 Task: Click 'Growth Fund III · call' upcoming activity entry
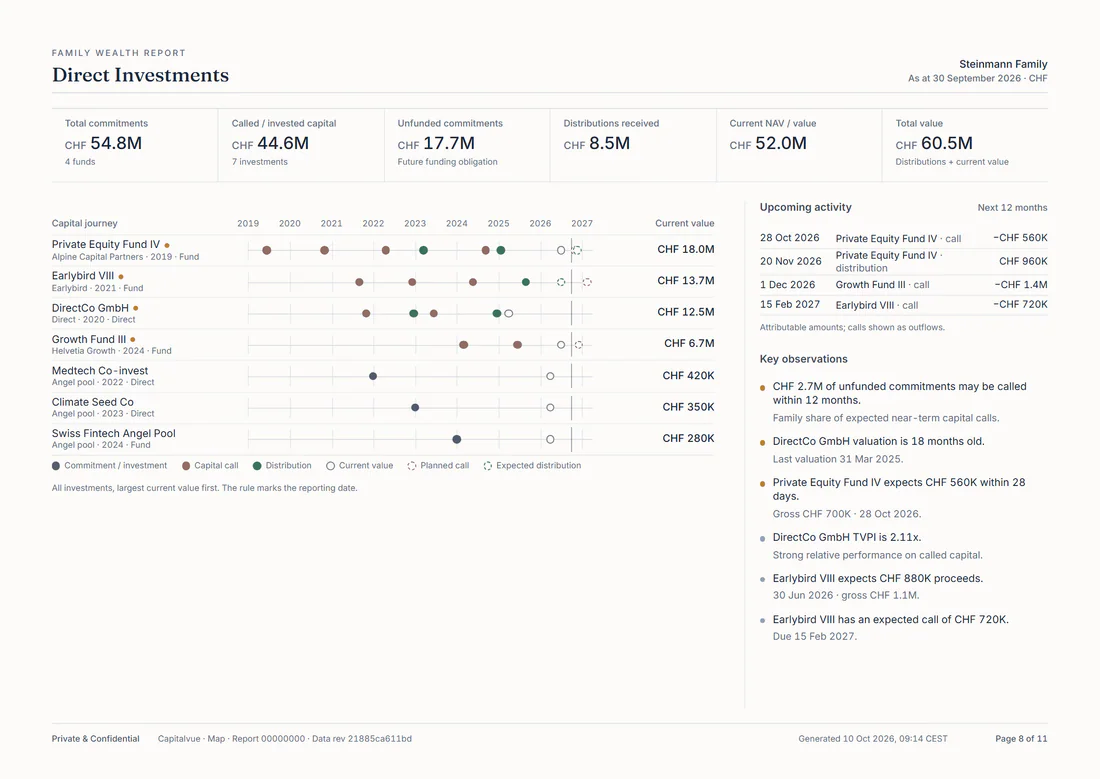(882, 285)
